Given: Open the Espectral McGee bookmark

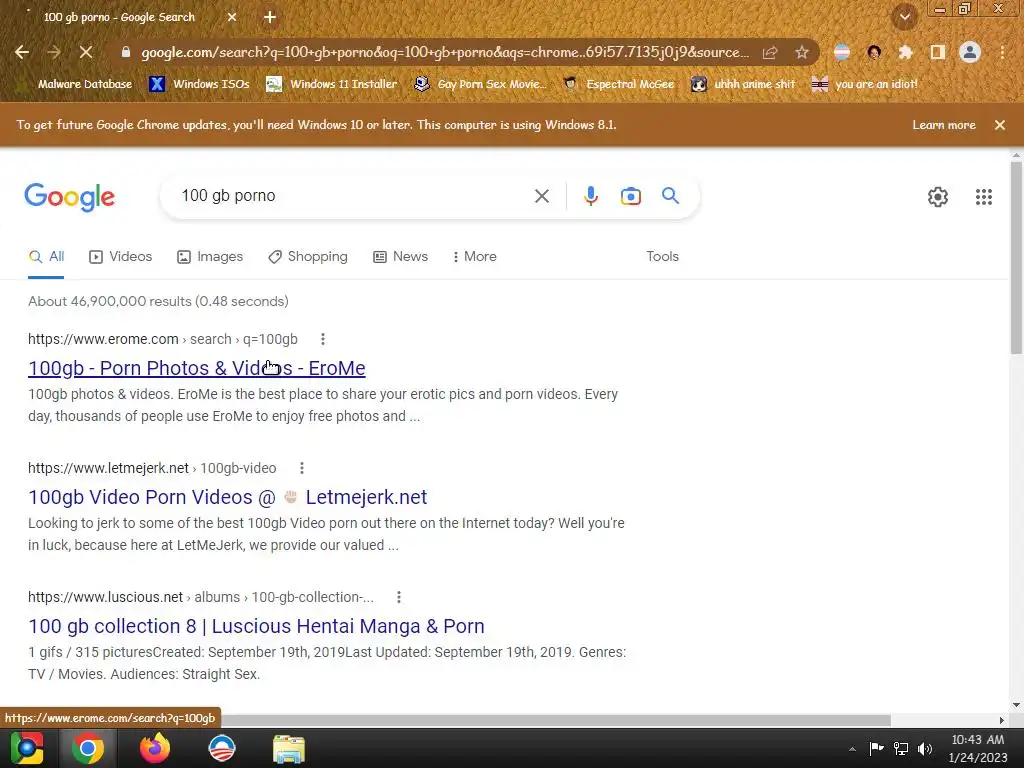Looking at the screenshot, I should tap(619, 84).
